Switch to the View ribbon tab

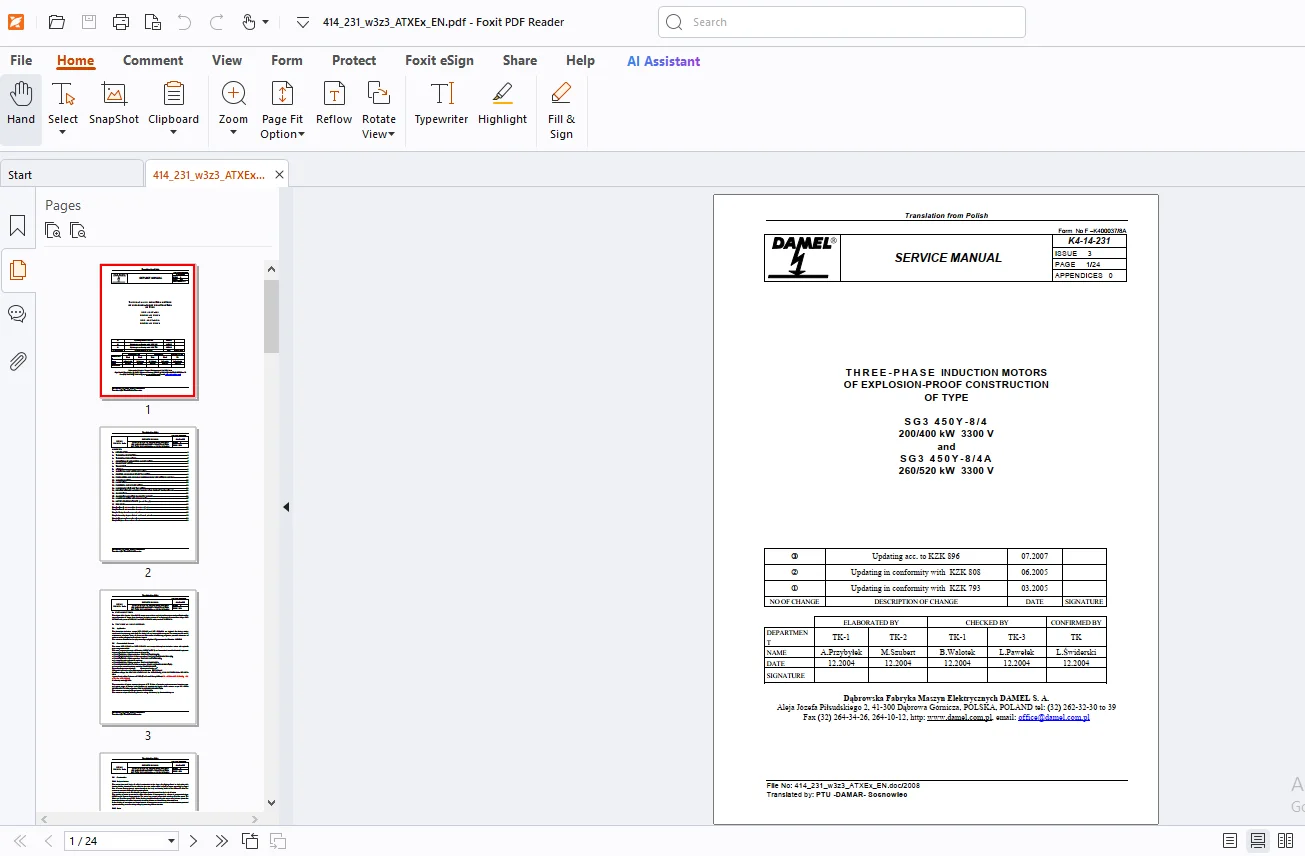(227, 60)
